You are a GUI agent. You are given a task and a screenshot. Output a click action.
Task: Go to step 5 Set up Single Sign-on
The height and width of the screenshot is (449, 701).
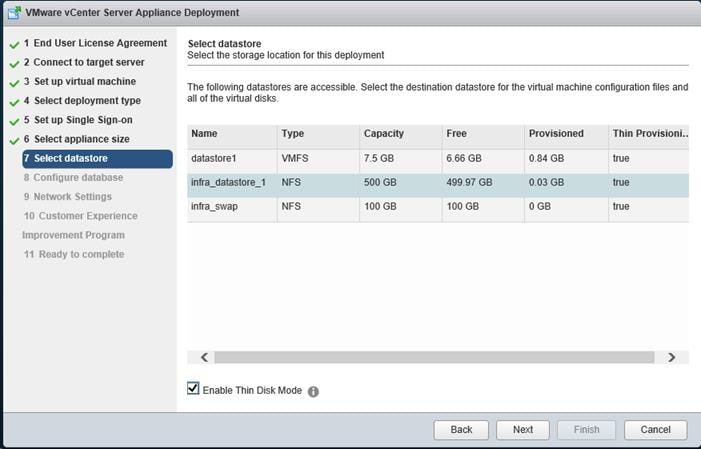pos(78,120)
